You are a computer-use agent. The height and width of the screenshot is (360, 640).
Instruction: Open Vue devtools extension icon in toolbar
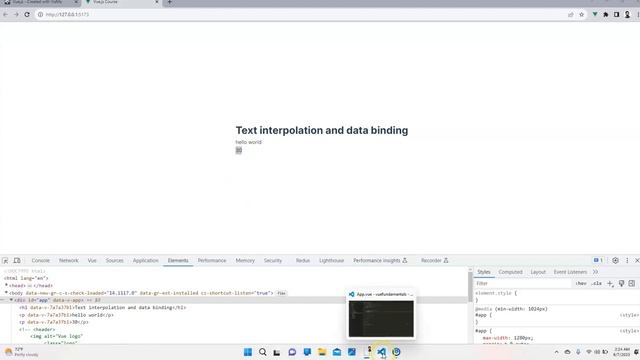pos(595,14)
